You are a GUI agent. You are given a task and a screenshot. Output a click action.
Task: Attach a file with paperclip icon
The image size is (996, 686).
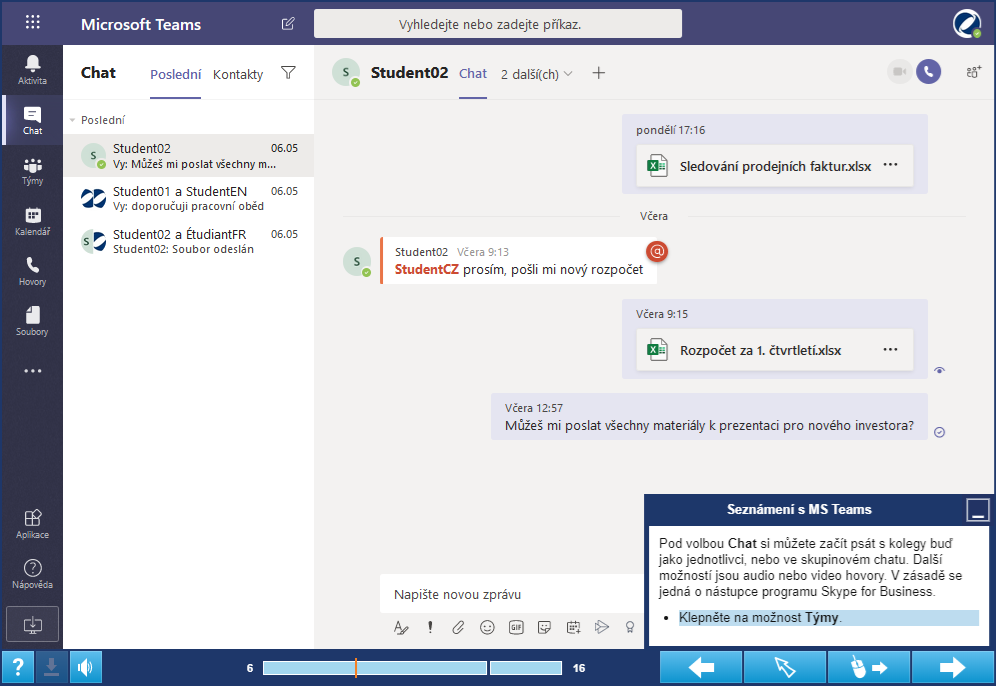[458, 628]
